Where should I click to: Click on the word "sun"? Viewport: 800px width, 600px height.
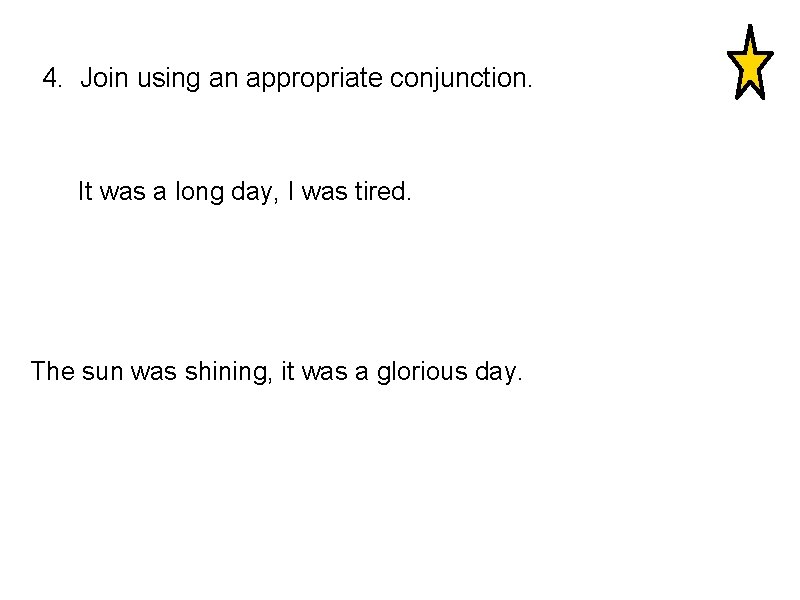click(103, 372)
